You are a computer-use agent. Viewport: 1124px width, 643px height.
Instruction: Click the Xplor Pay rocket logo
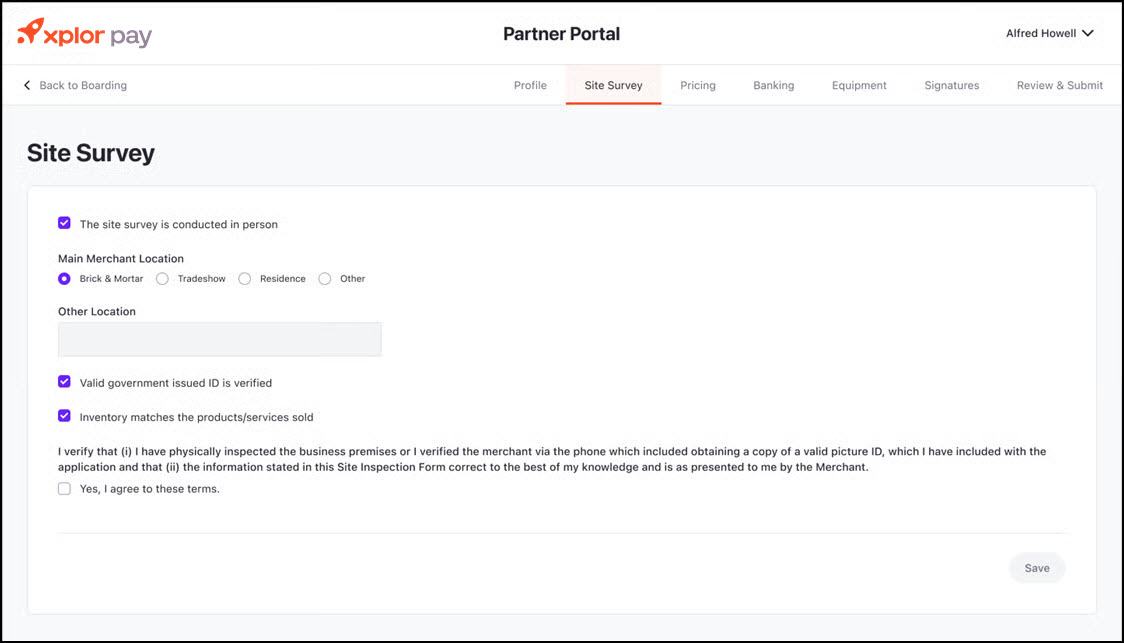pyautogui.click(x=32, y=33)
